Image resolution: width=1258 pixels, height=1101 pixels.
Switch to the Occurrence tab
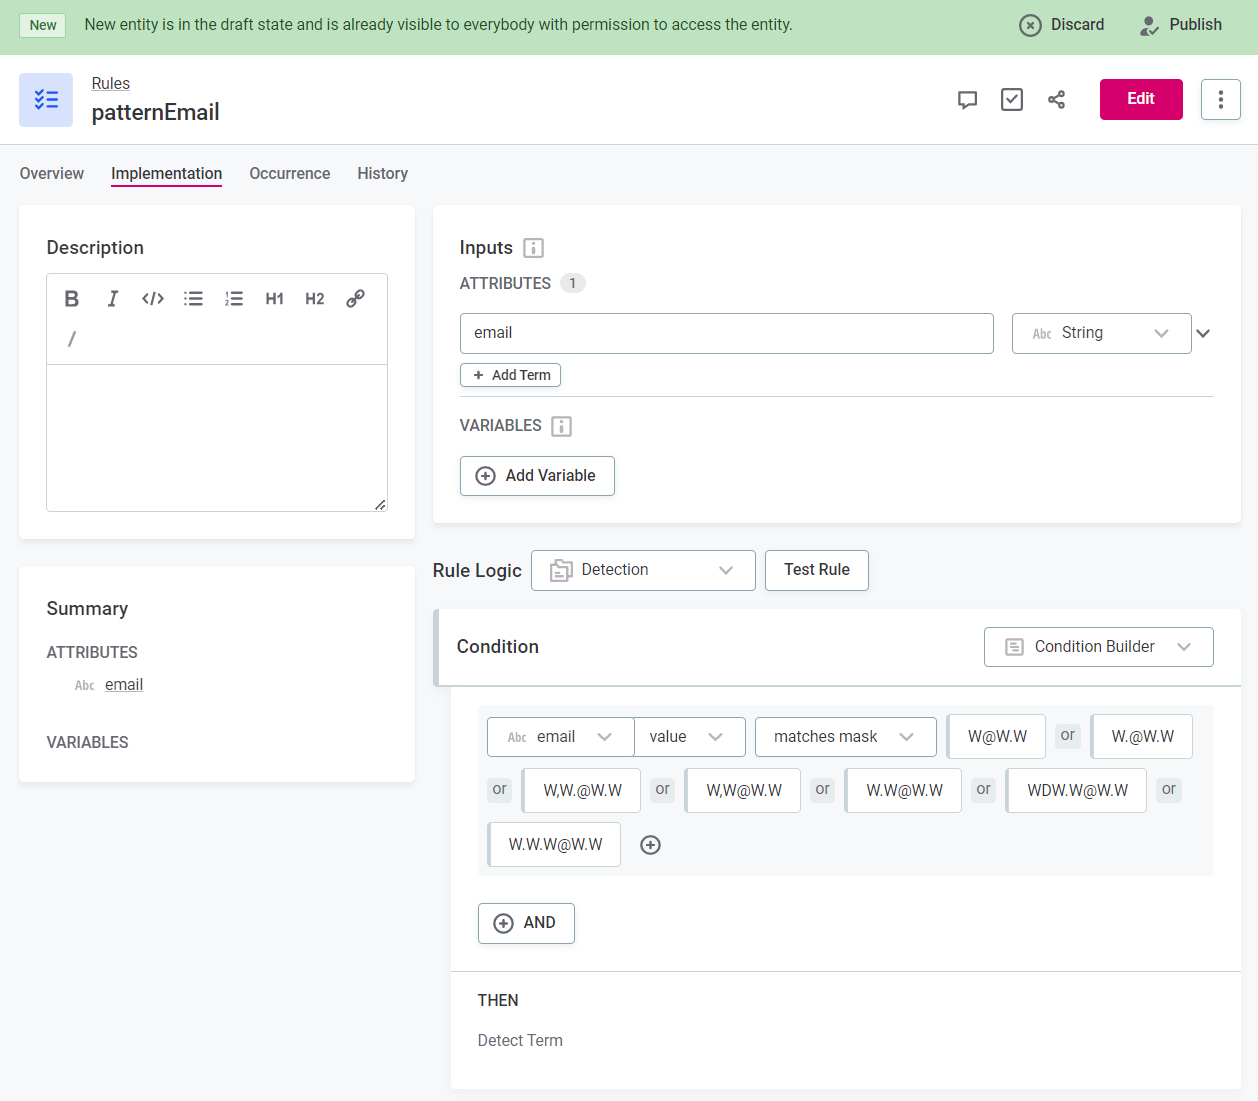[x=290, y=174]
